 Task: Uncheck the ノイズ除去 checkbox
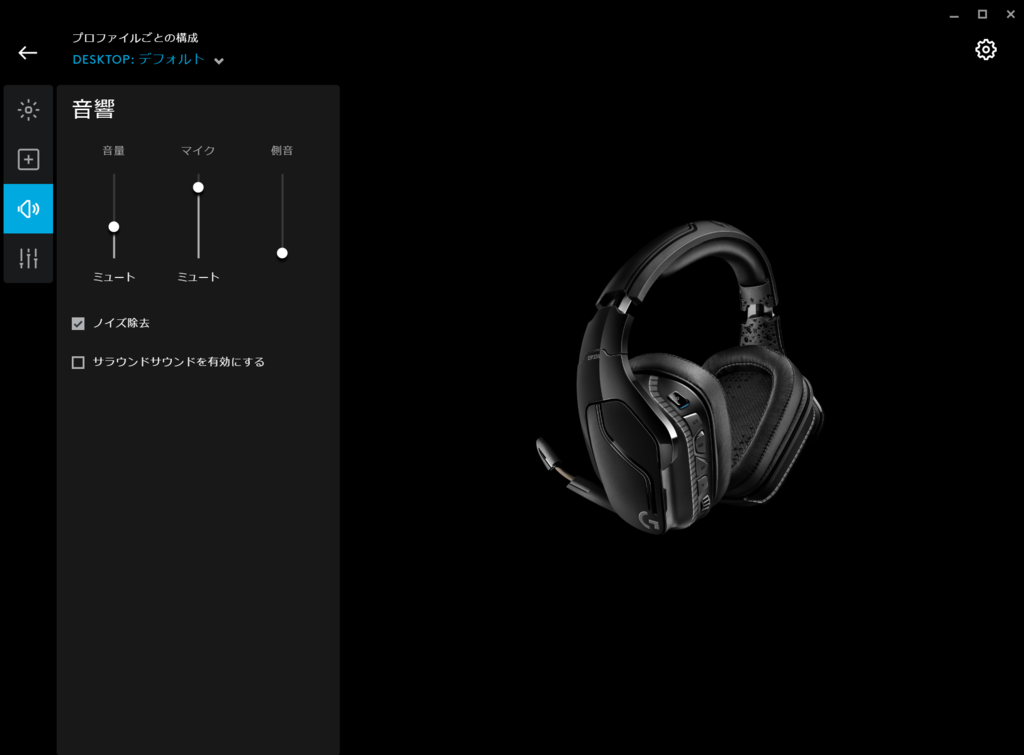tap(78, 323)
